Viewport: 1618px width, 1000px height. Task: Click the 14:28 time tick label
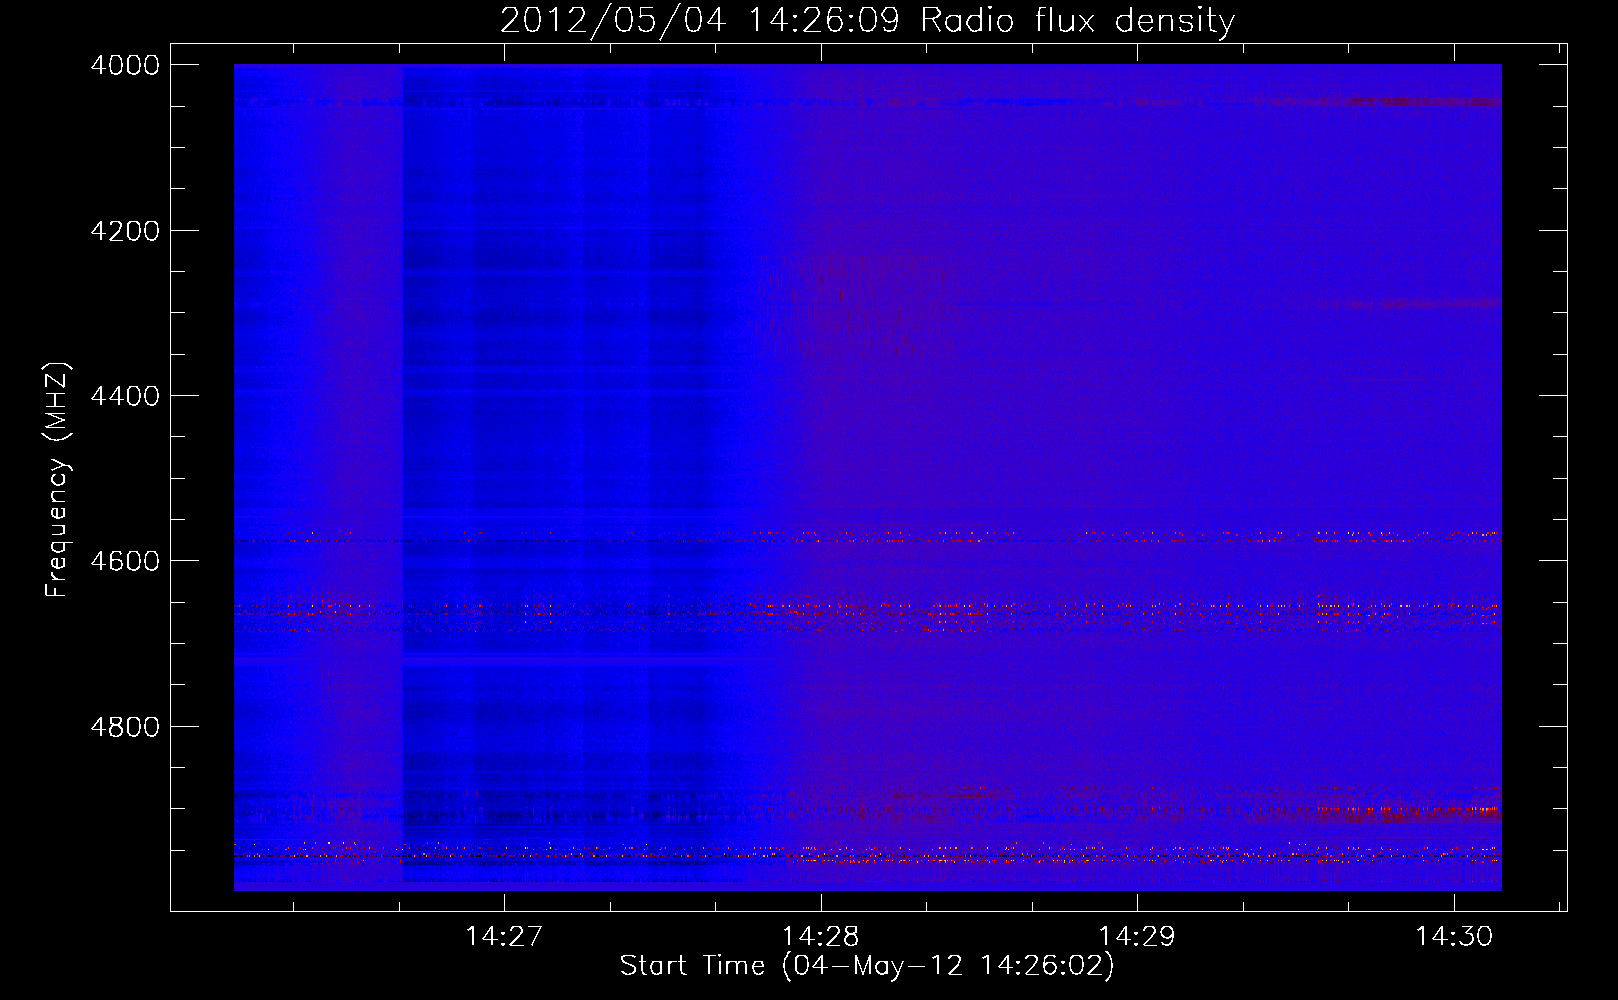[x=820, y=936]
